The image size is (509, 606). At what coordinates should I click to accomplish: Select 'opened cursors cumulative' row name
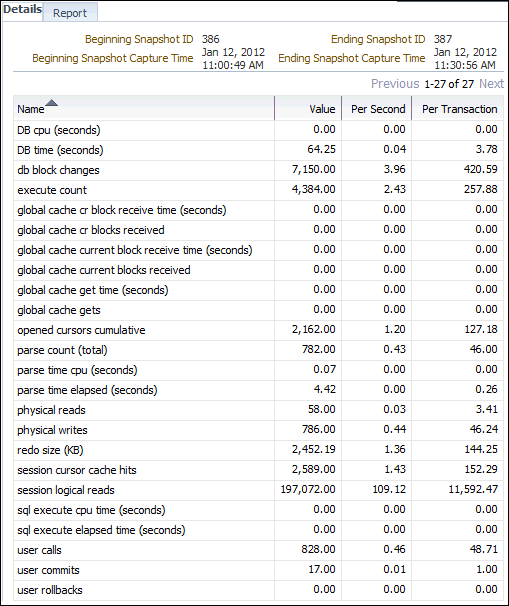[x=81, y=330]
